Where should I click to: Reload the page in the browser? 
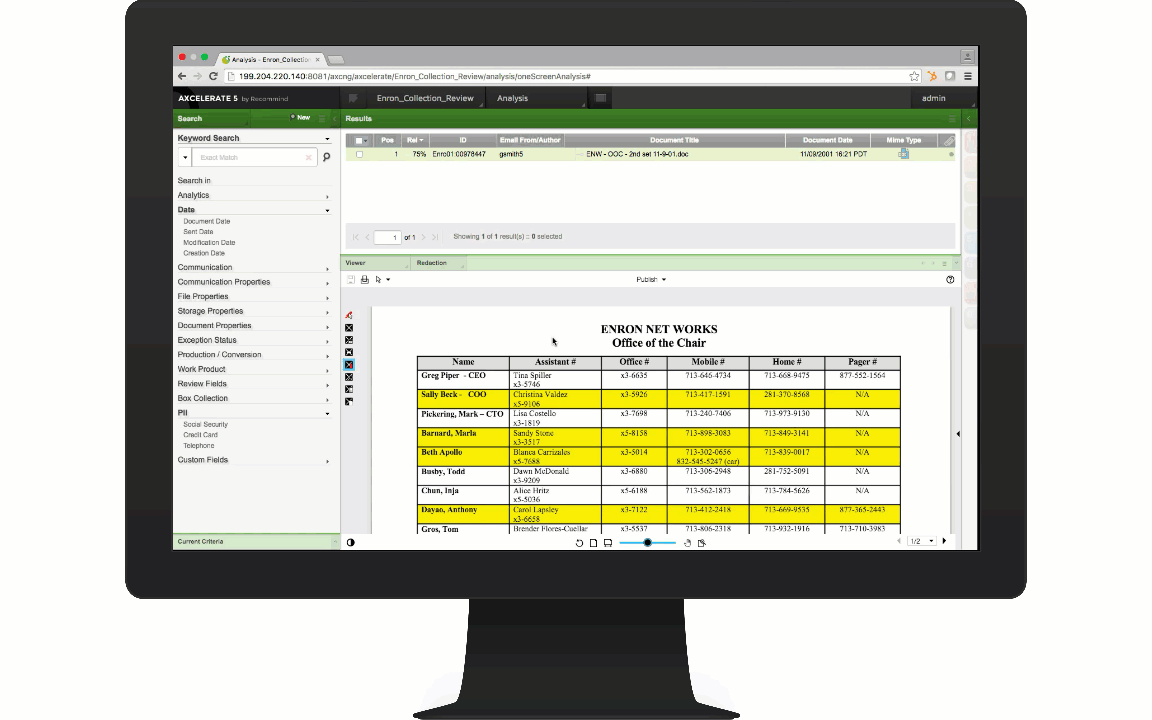[213, 76]
